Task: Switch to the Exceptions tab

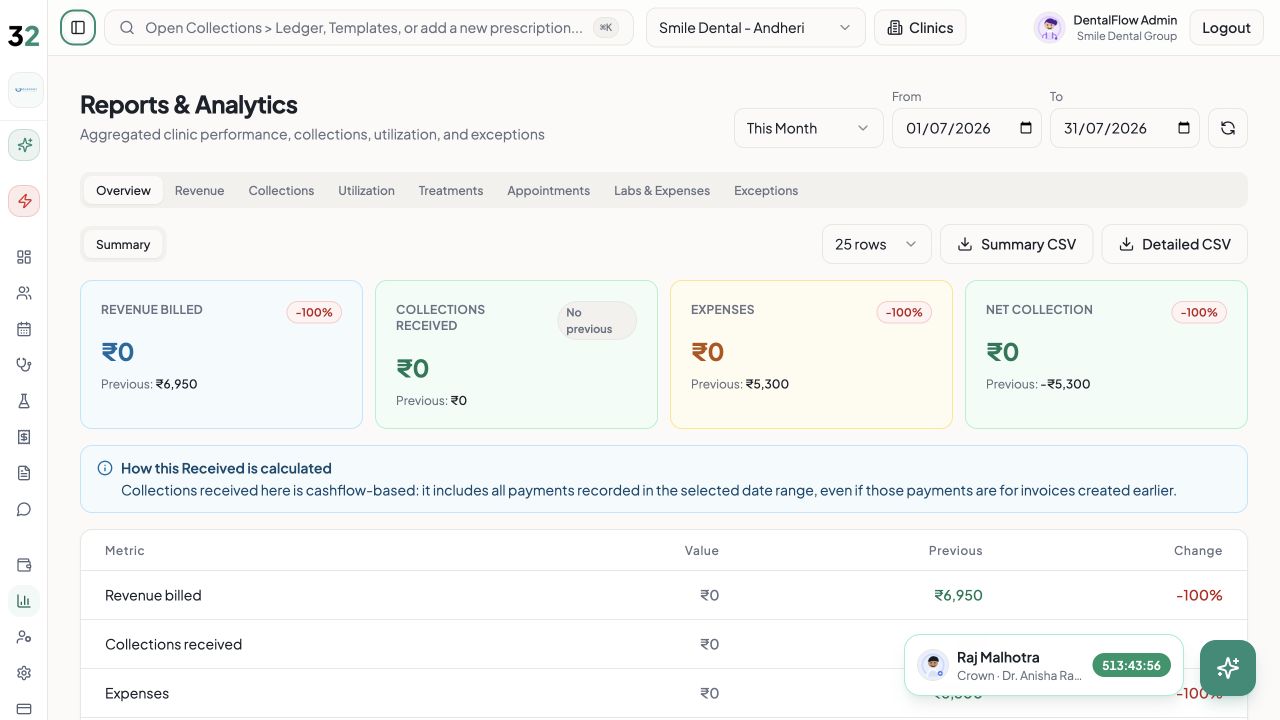Action: pos(766,190)
